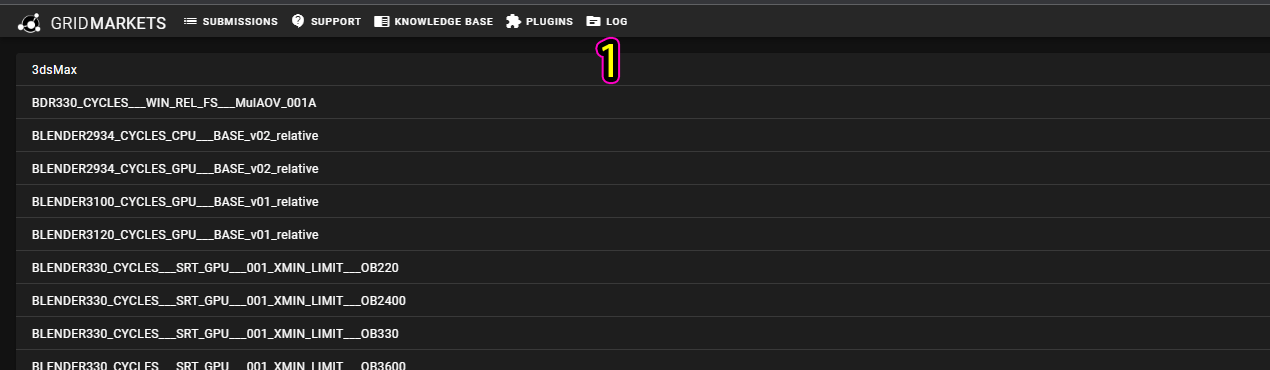
Task: Click the GRIDMARKETS brand text
Action: [x=108, y=22]
